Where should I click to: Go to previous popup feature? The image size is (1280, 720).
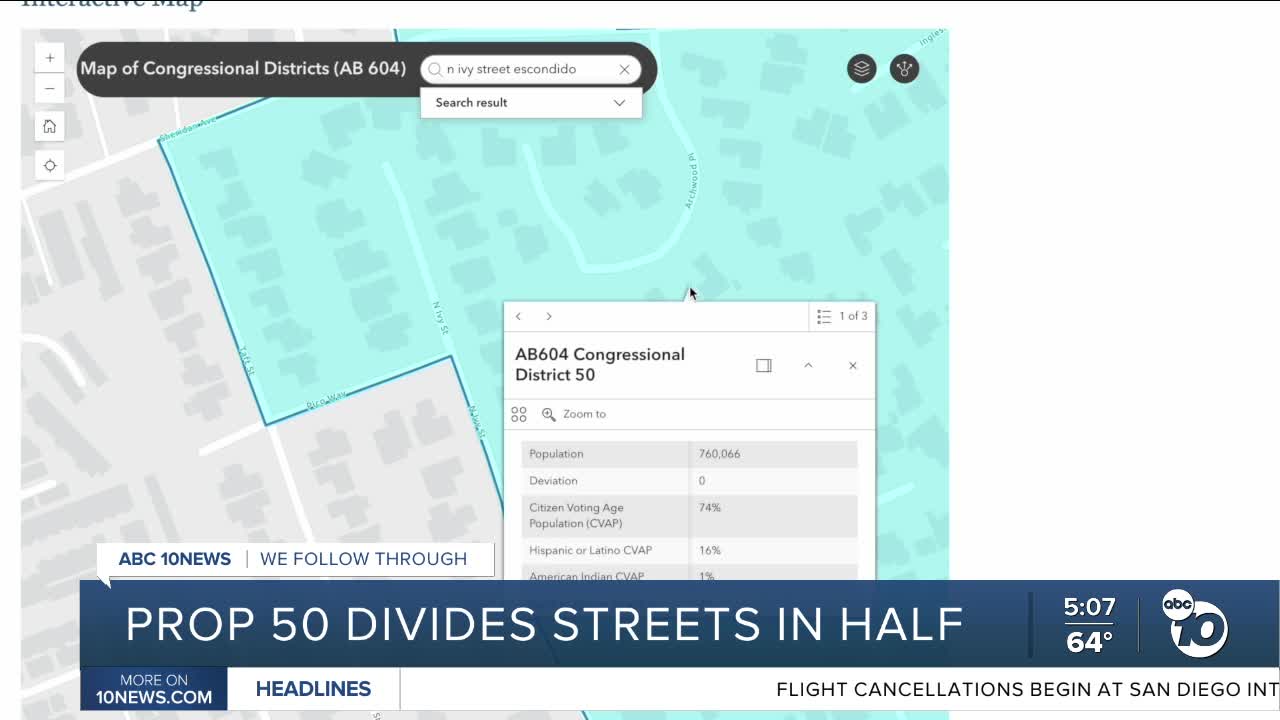point(518,316)
